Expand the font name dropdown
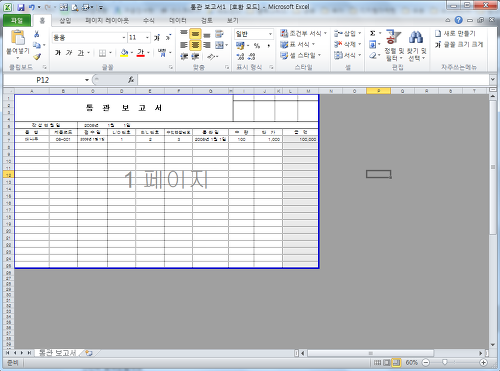The width and height of the screenshot is (500, 371). (124, 38)
